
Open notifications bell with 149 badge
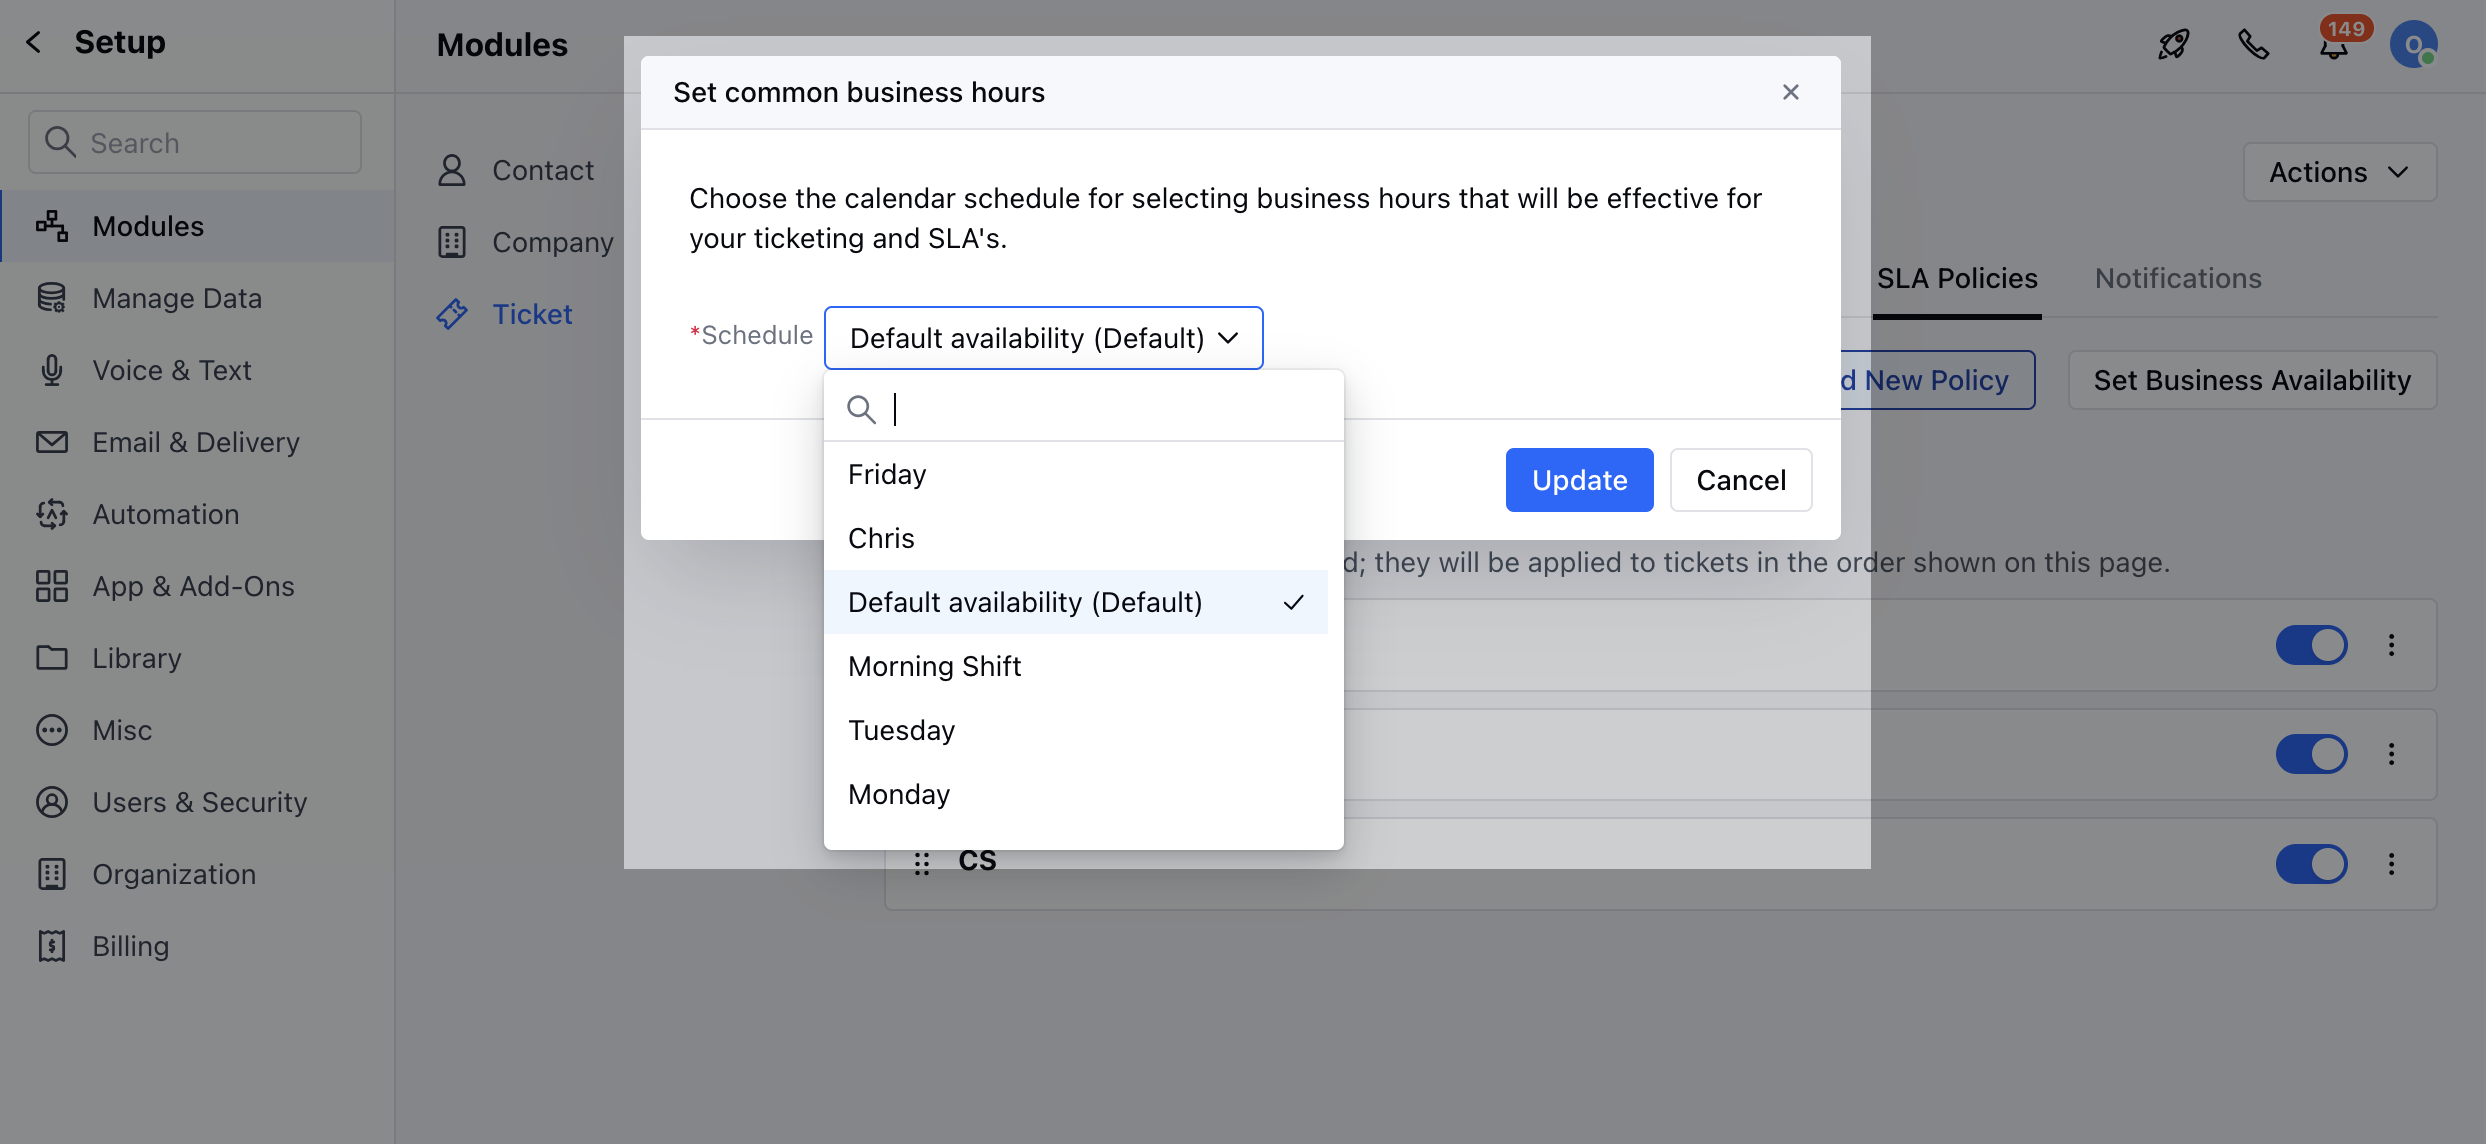[2334, 47]
